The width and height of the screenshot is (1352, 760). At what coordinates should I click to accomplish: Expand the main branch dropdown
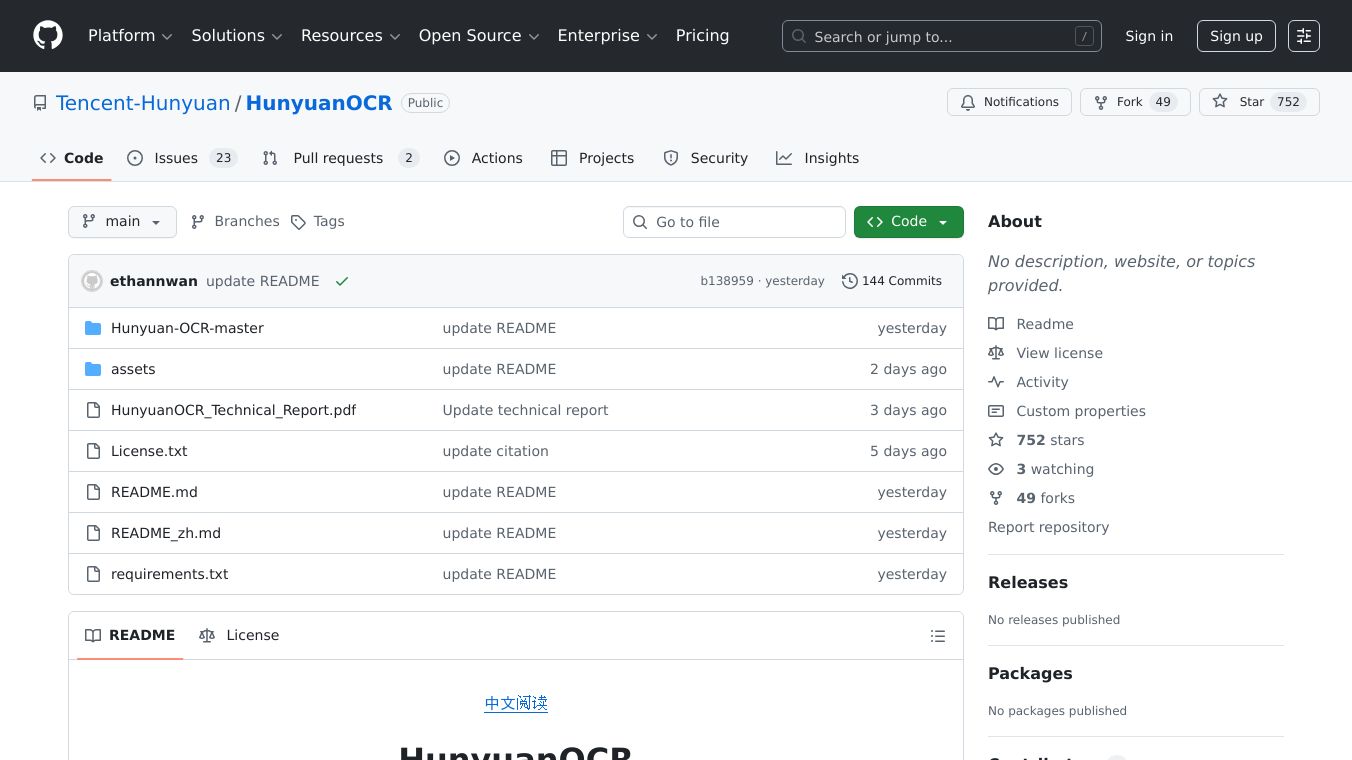pos(122,222)
